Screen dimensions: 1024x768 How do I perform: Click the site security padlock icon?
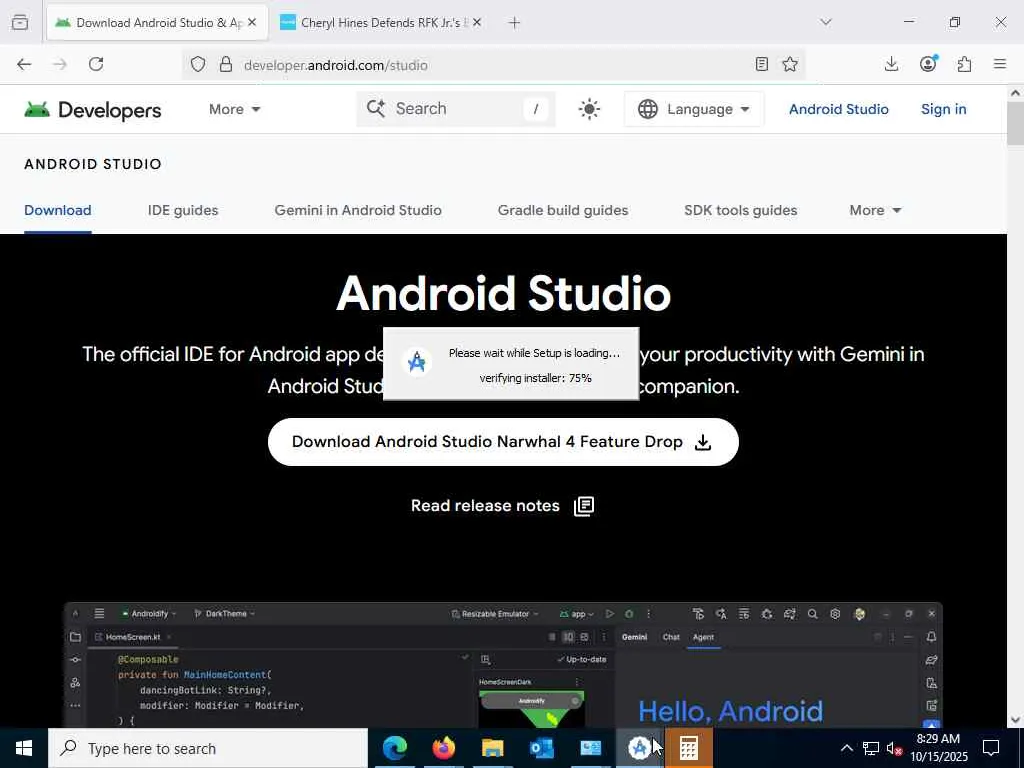pos(226,64)
